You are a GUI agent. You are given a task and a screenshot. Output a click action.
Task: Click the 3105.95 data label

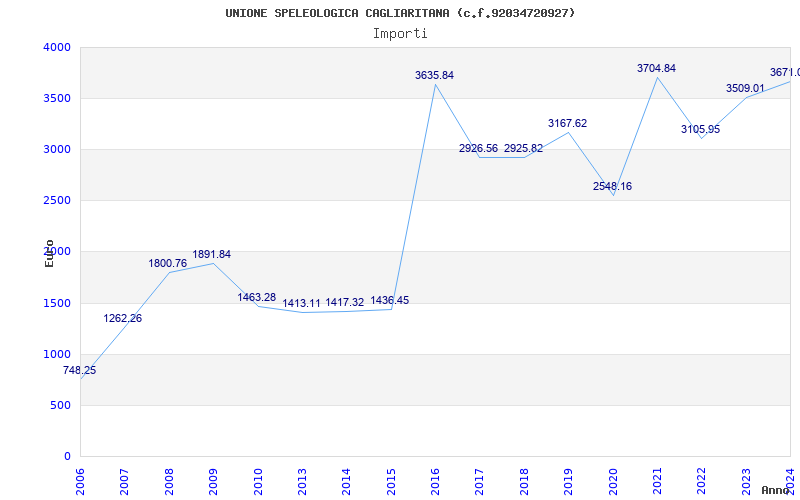(x=701, y=129)
